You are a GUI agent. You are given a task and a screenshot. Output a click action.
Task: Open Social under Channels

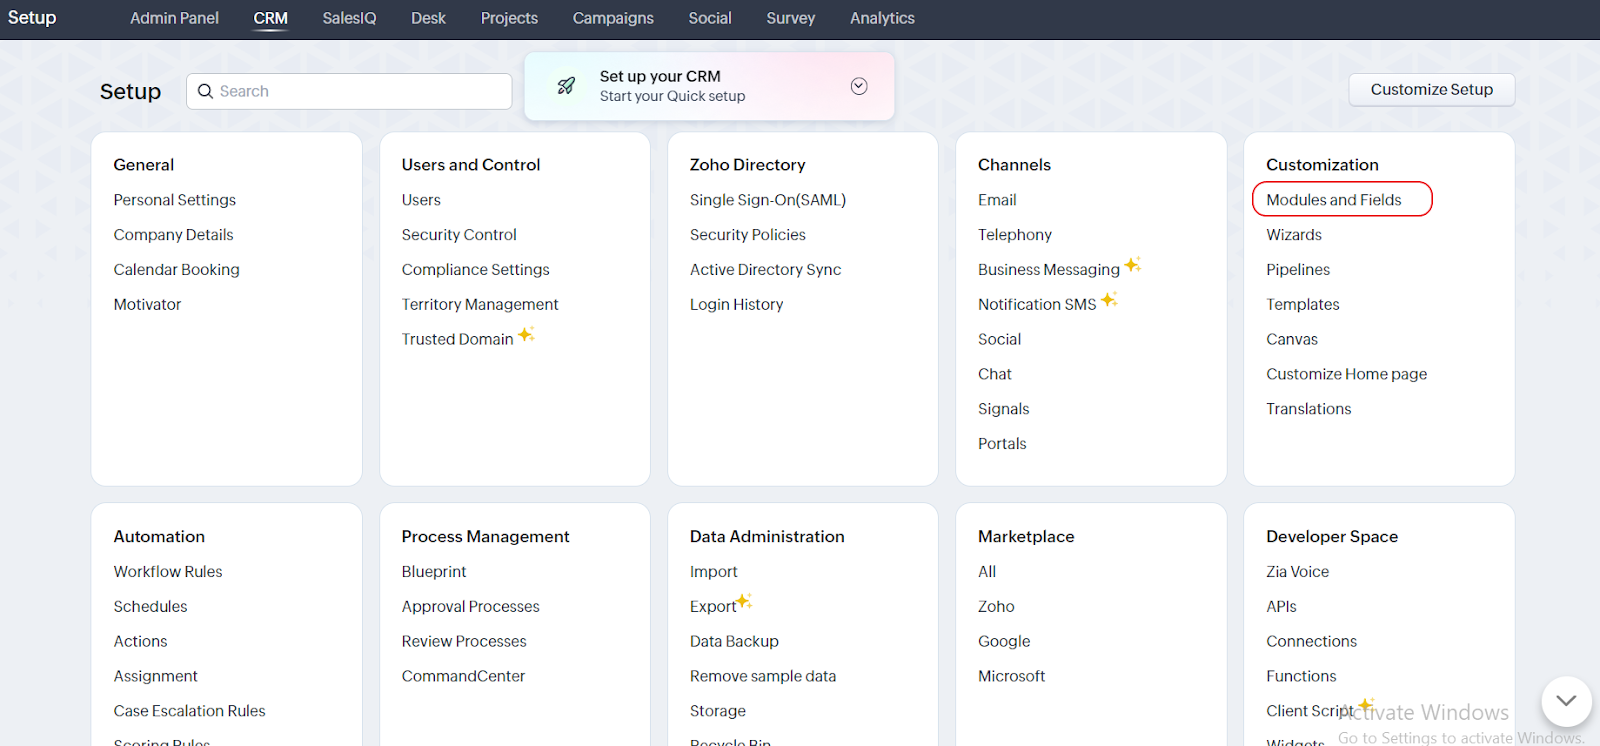pyautogui.click(x=999, y=340)
